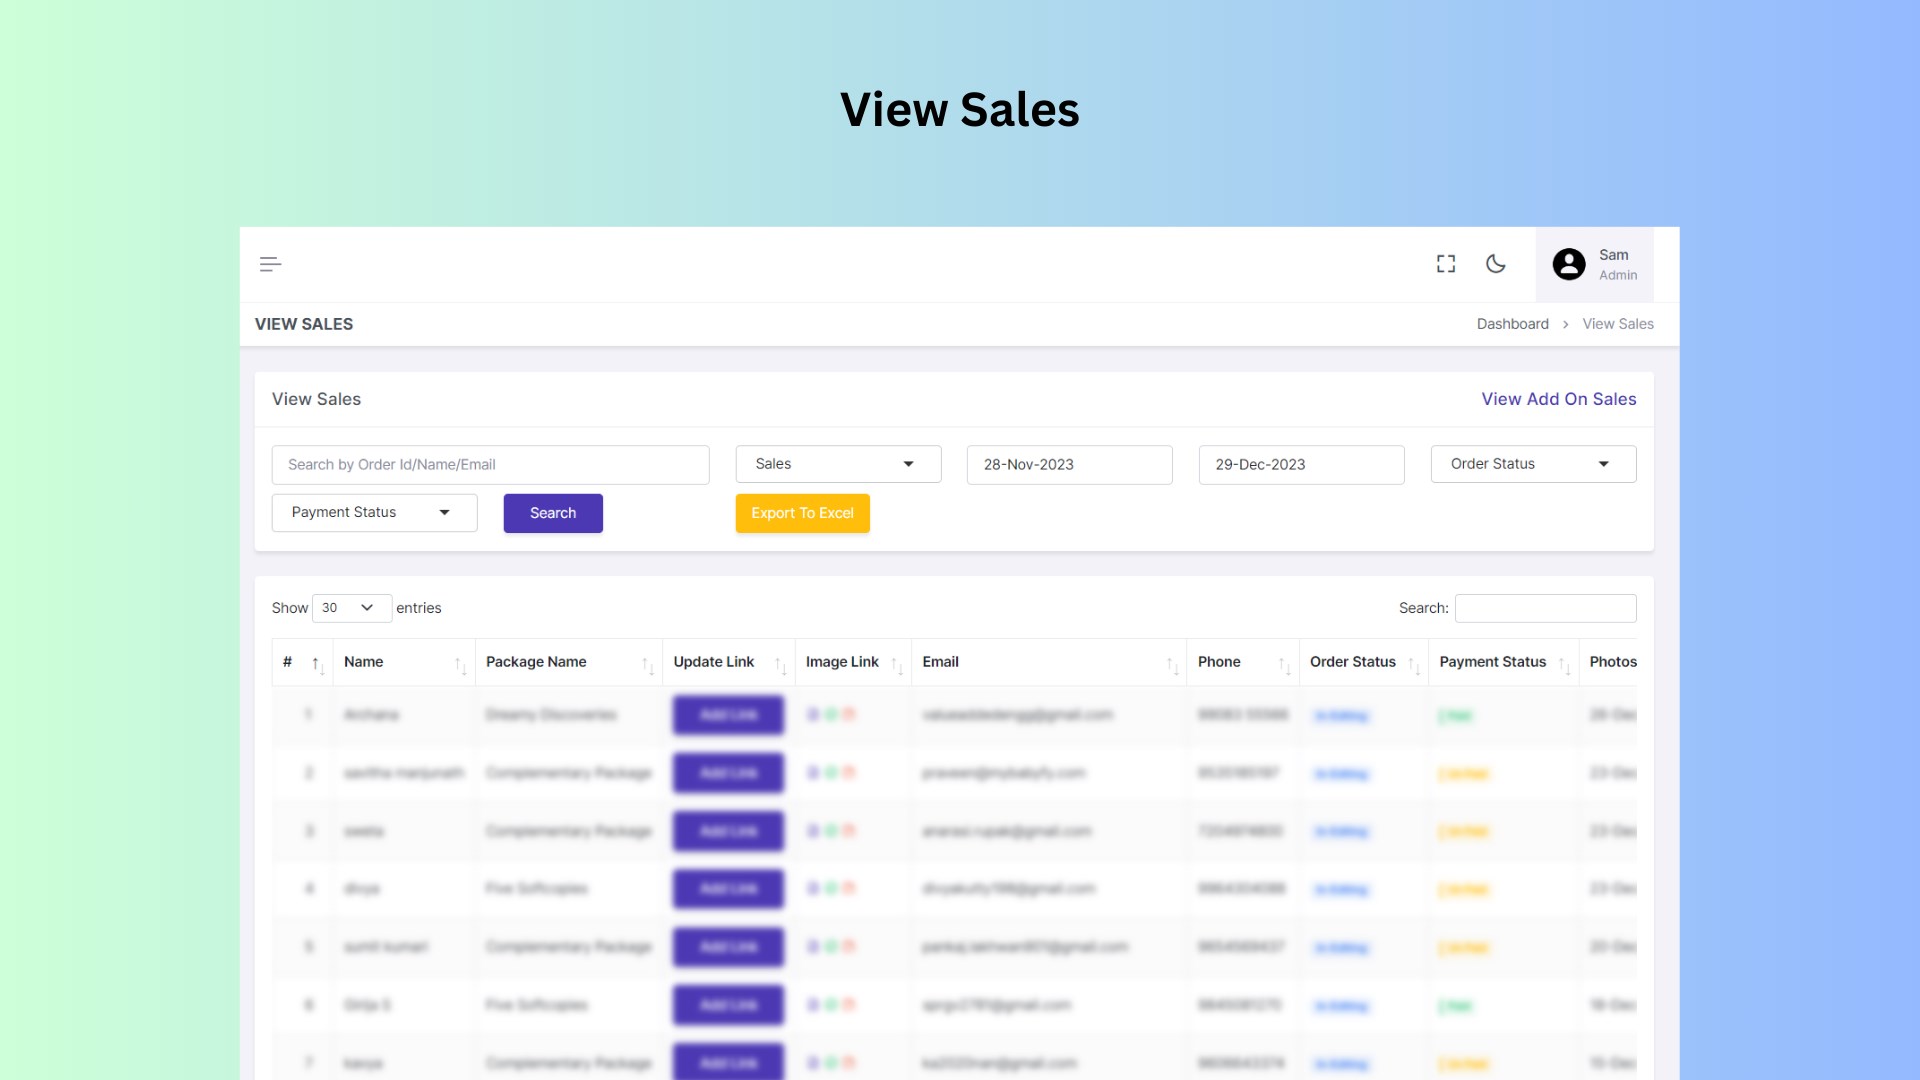Click the green image link icon in row 1
1920x1080 pixels.
(833, 715)
